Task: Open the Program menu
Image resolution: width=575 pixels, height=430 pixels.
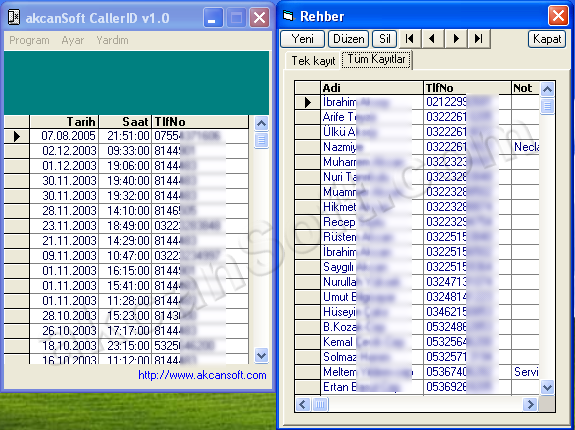Action: tap(29, 40)
